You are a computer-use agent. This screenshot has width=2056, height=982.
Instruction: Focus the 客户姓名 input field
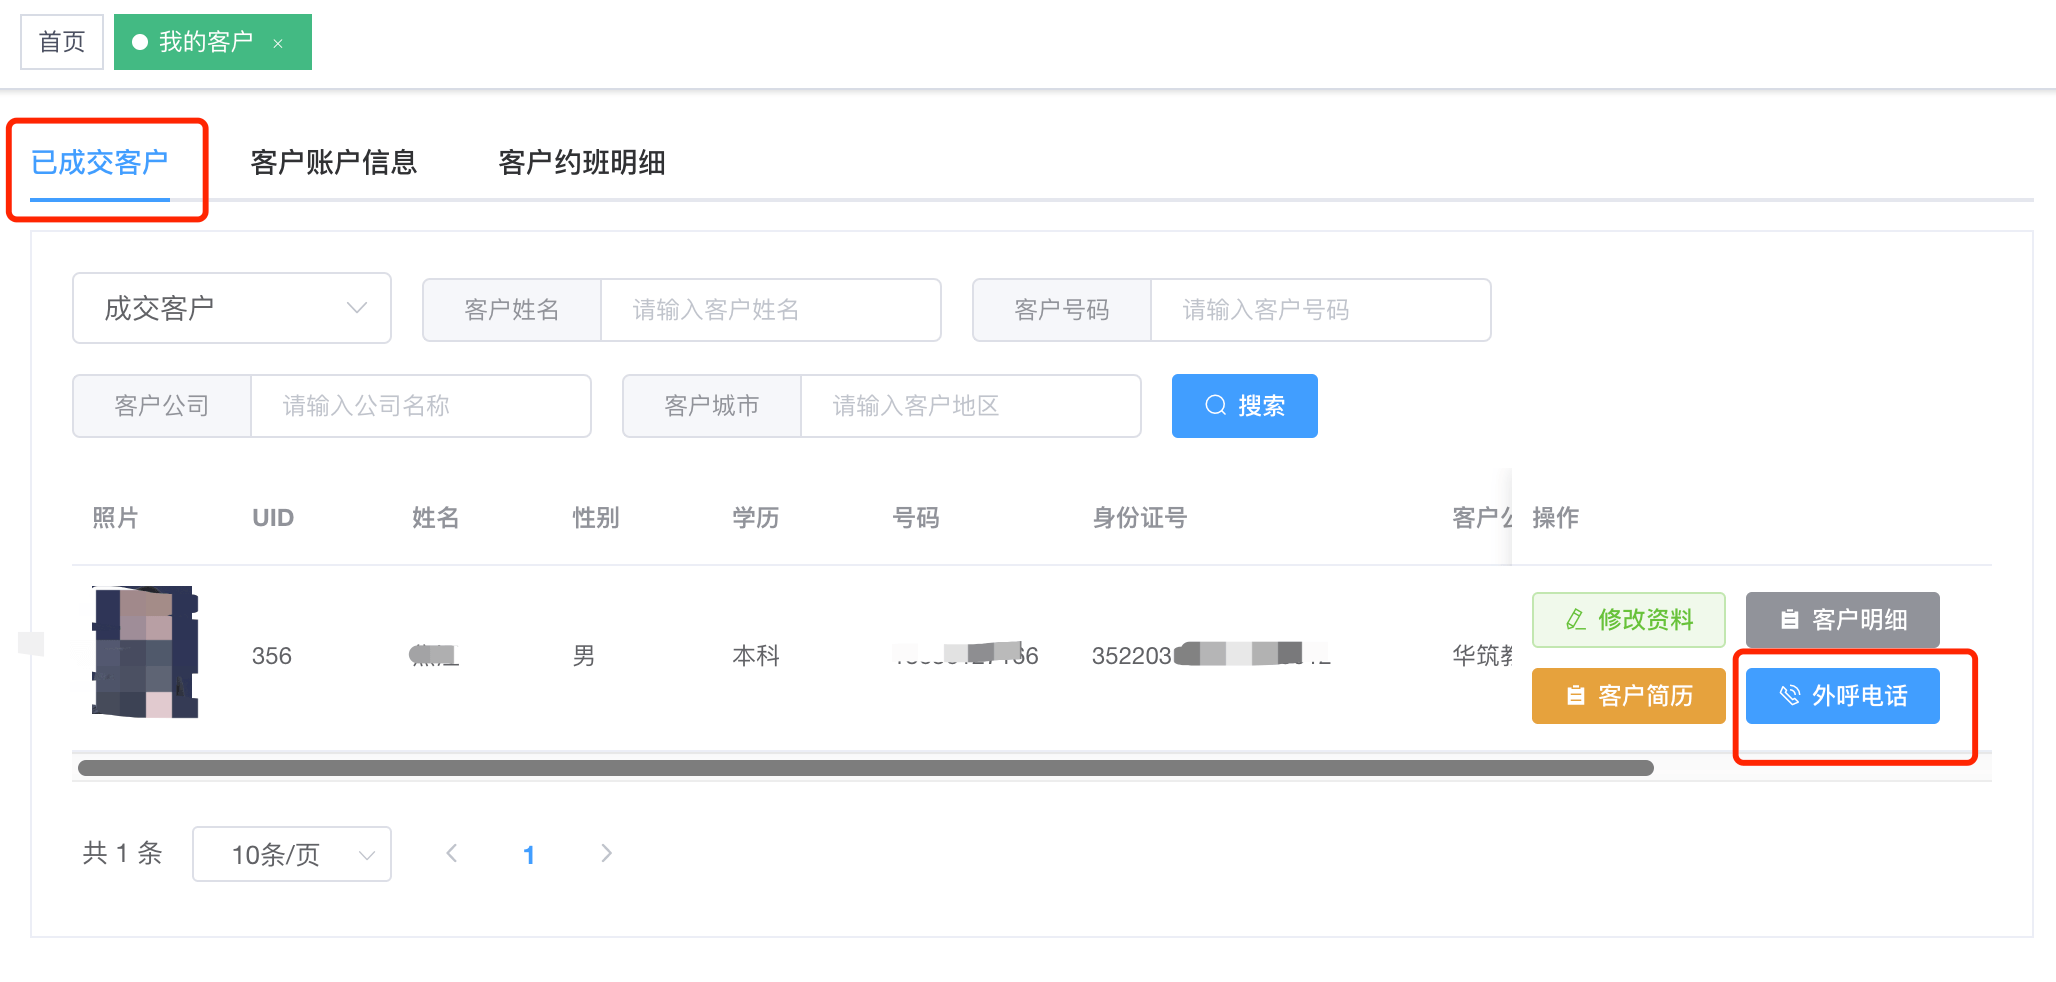pos(770,310)
